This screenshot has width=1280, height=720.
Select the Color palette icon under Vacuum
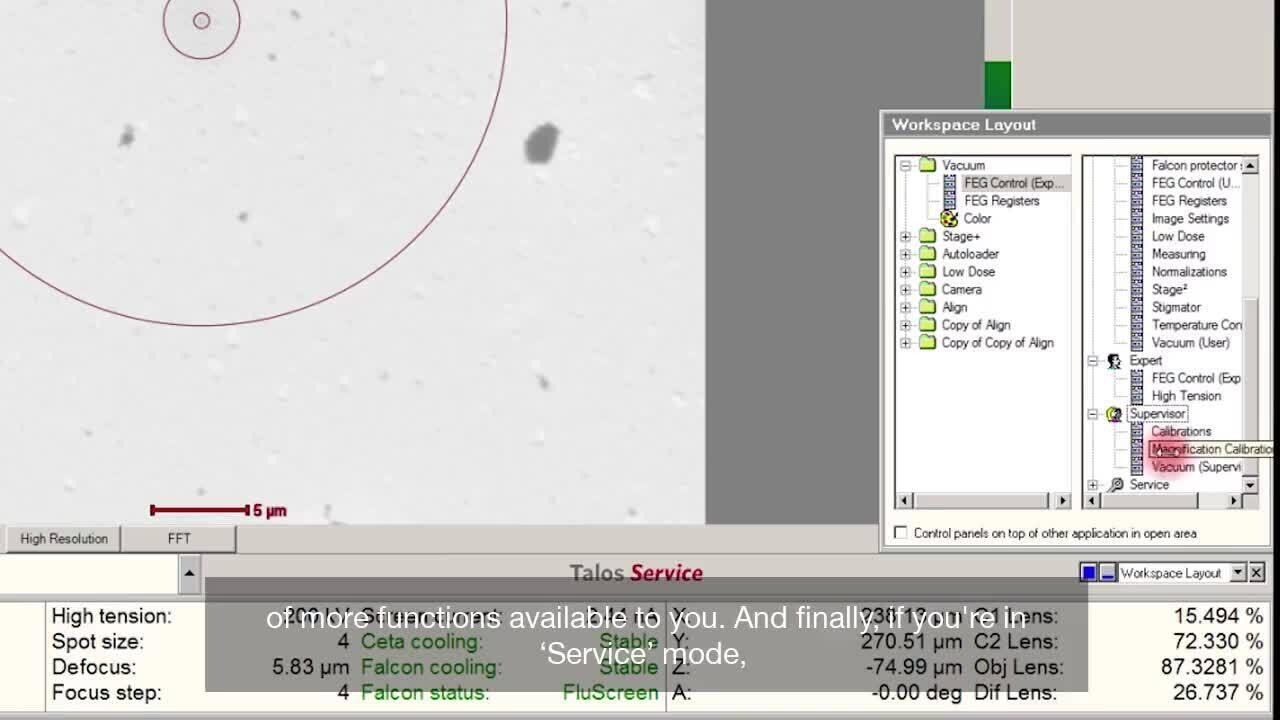949,218
